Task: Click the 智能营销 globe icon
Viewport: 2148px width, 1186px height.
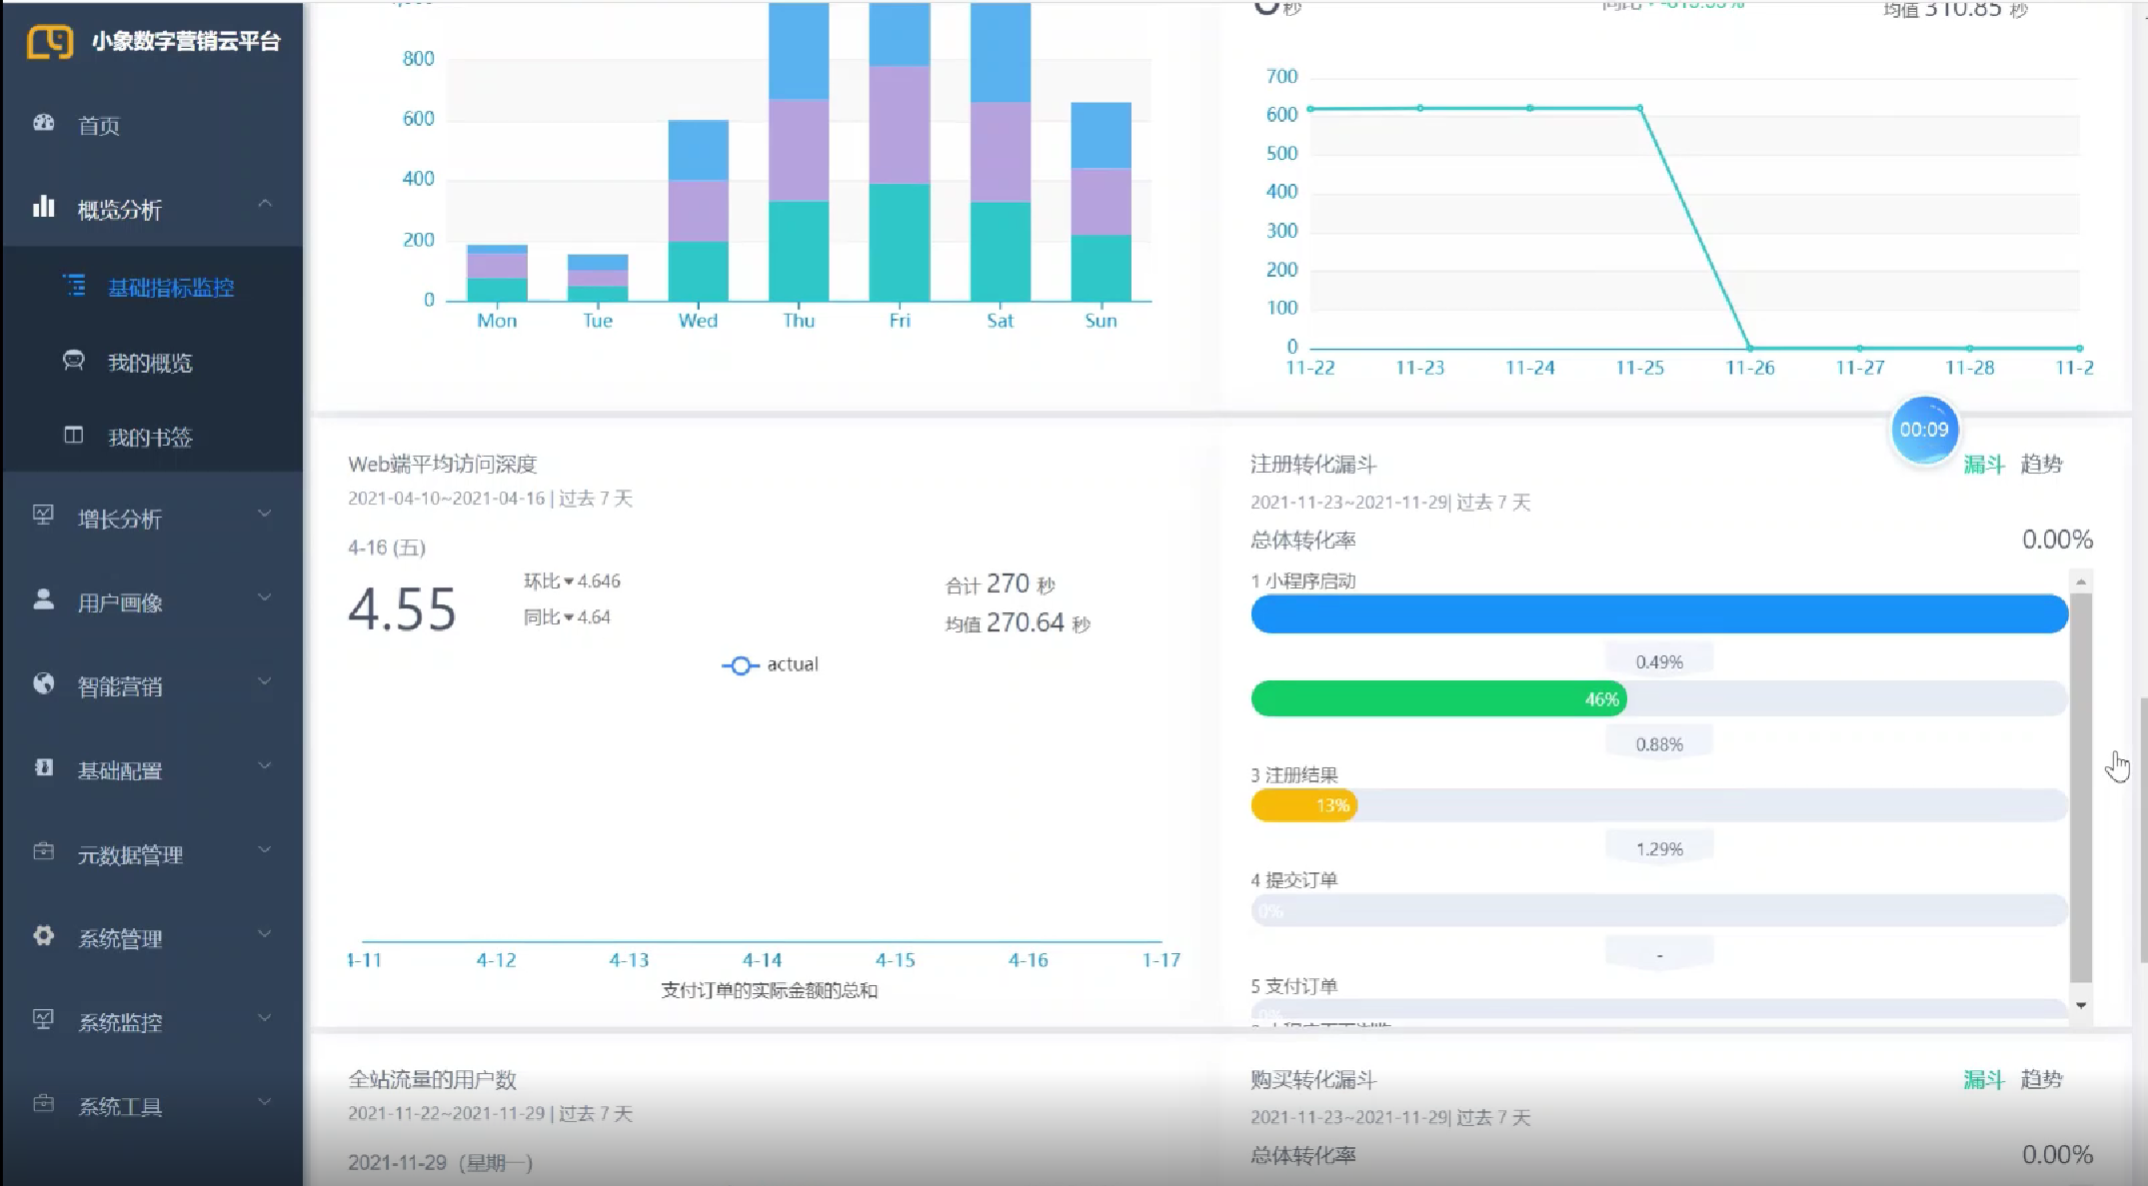Action: click(44, 684)
